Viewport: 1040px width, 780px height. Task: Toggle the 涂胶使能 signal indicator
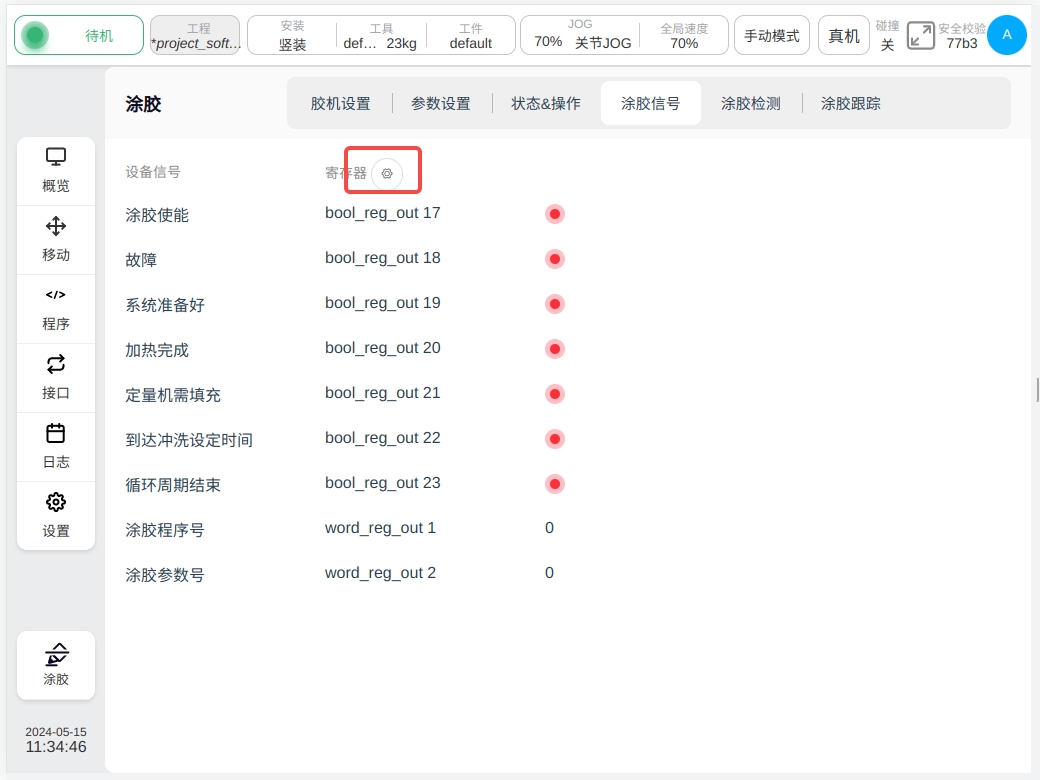[555, 214]
